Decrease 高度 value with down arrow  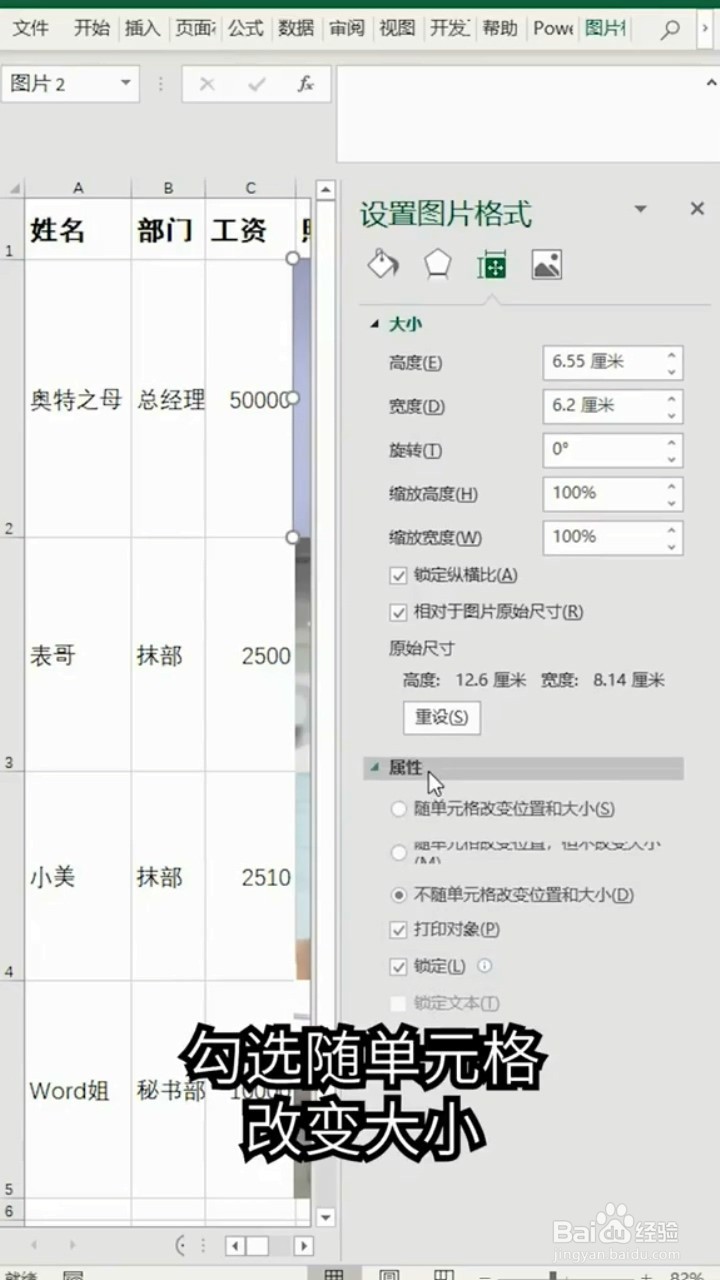[672, 371]
